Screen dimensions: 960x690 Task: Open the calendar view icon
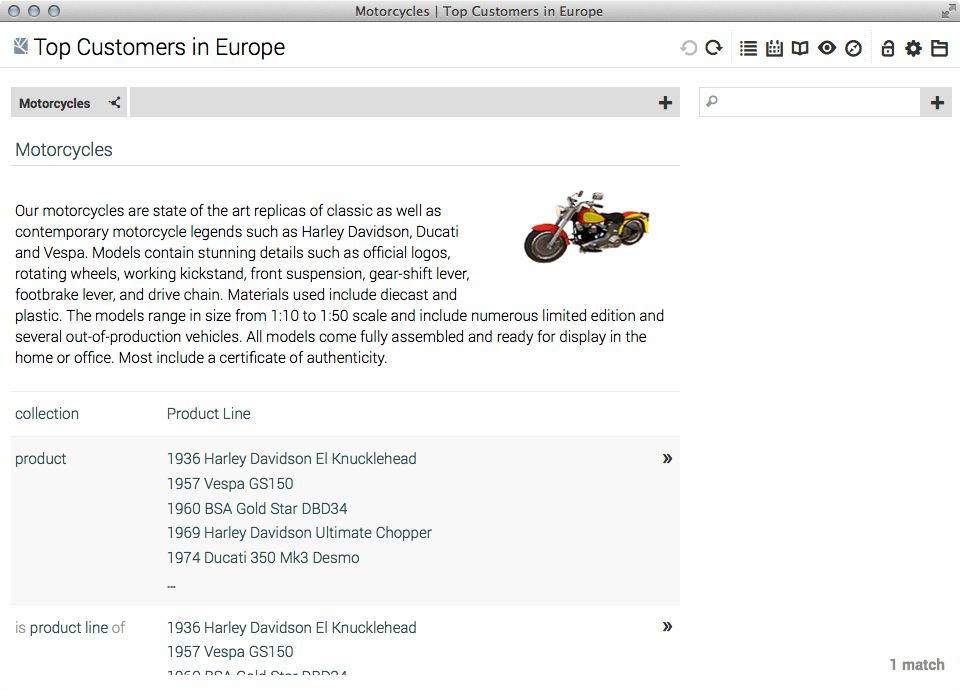[x=774, y=48]
